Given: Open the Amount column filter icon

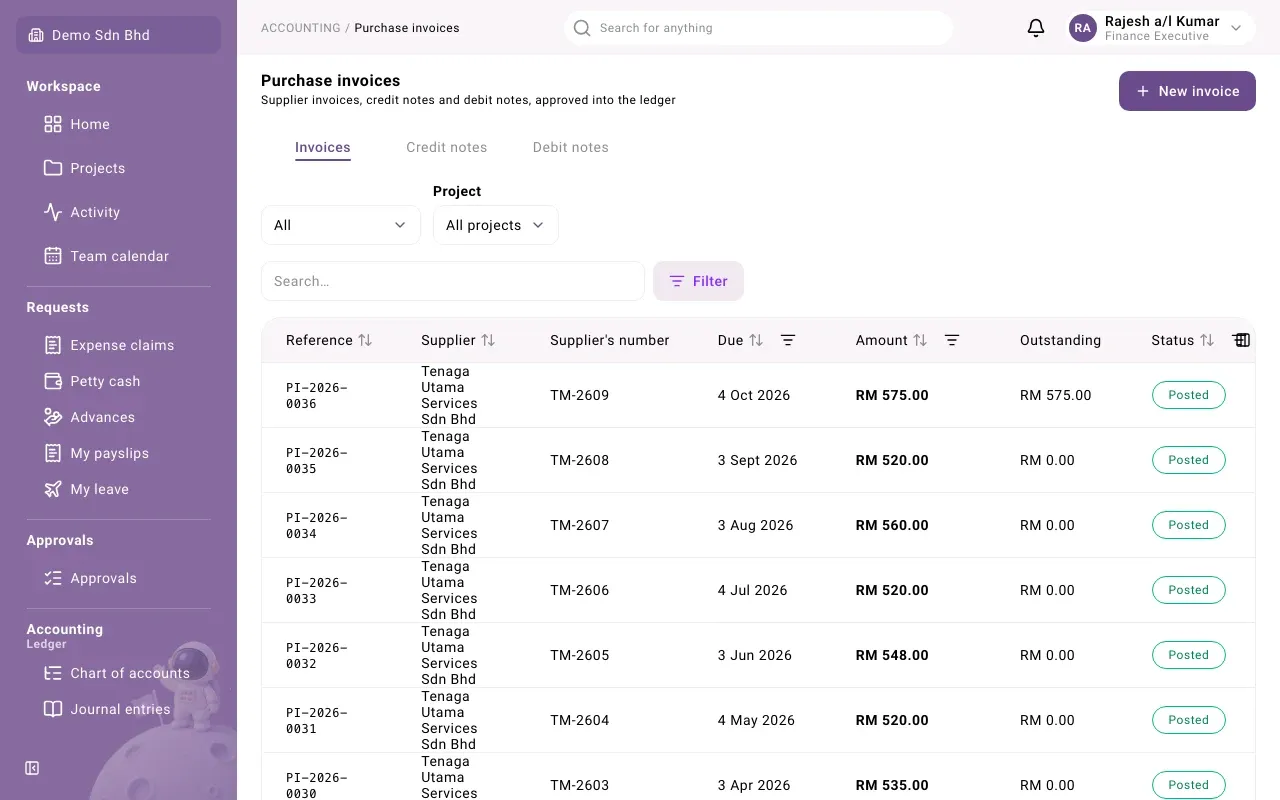Looking at the screenshot, I should click(952, 340).
